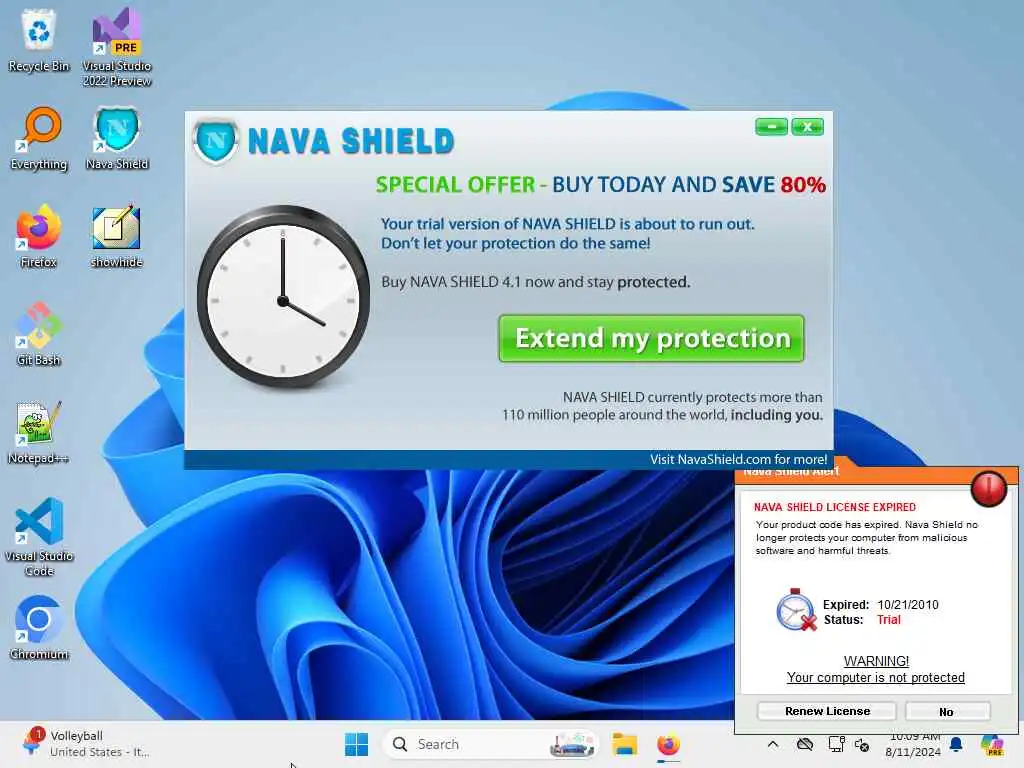
Task: Click the taskbar Search box
Action: pyautogui.click(x=490, y=744)
